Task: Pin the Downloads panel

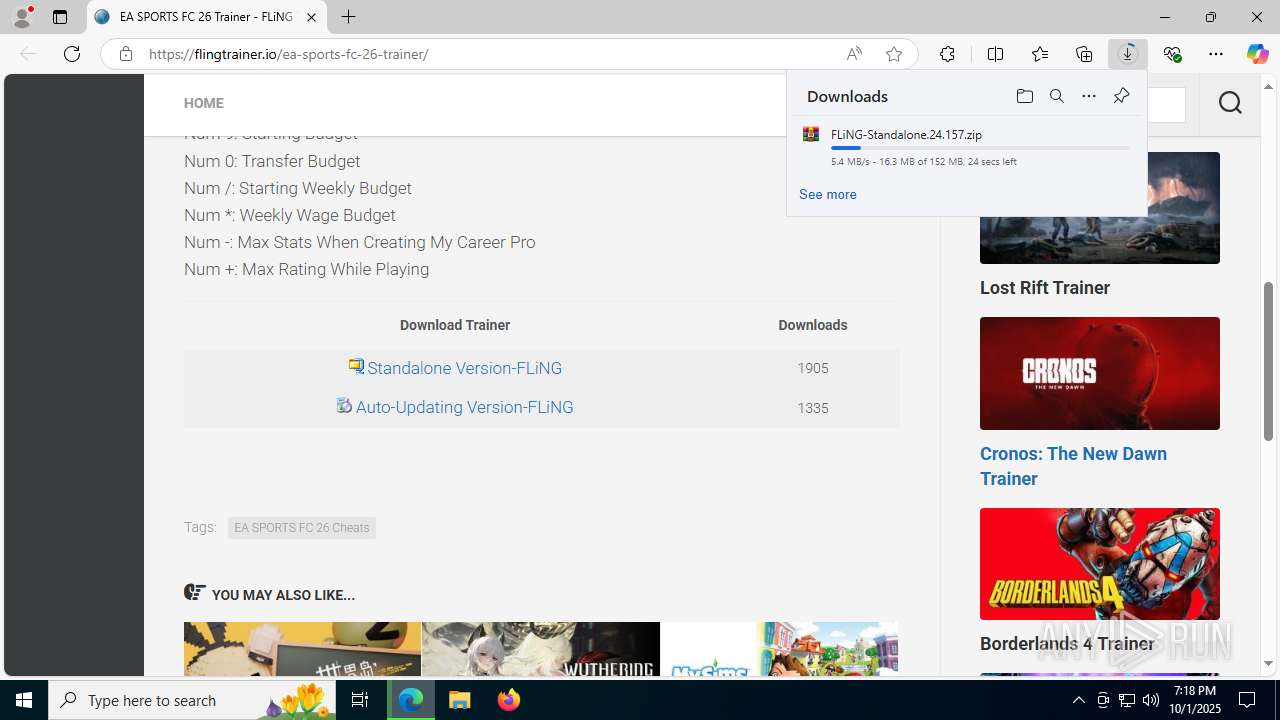Action: 1121,96
